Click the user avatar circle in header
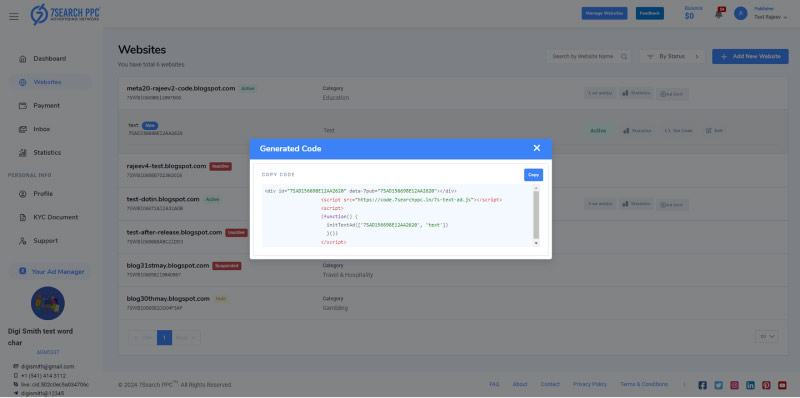Screen dimensions: 800x398 coord(740,14)
